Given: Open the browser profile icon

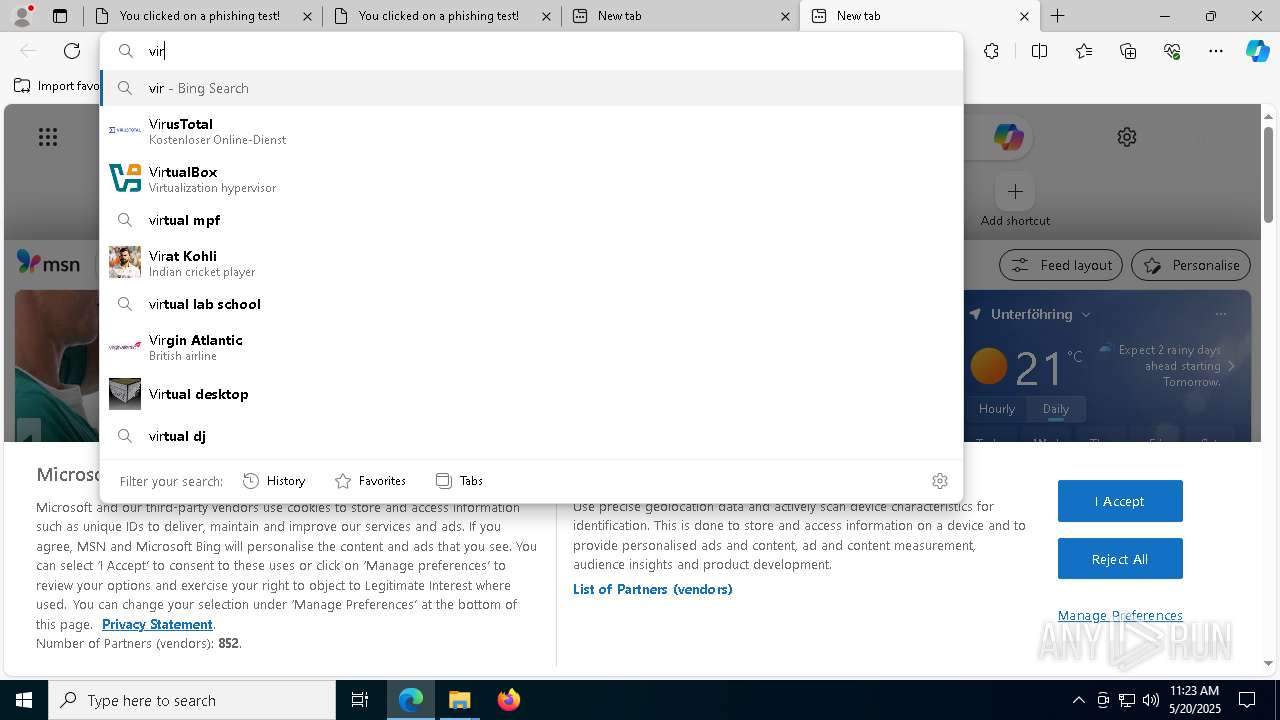Looking at the screenshot, I should click(22, 16).
